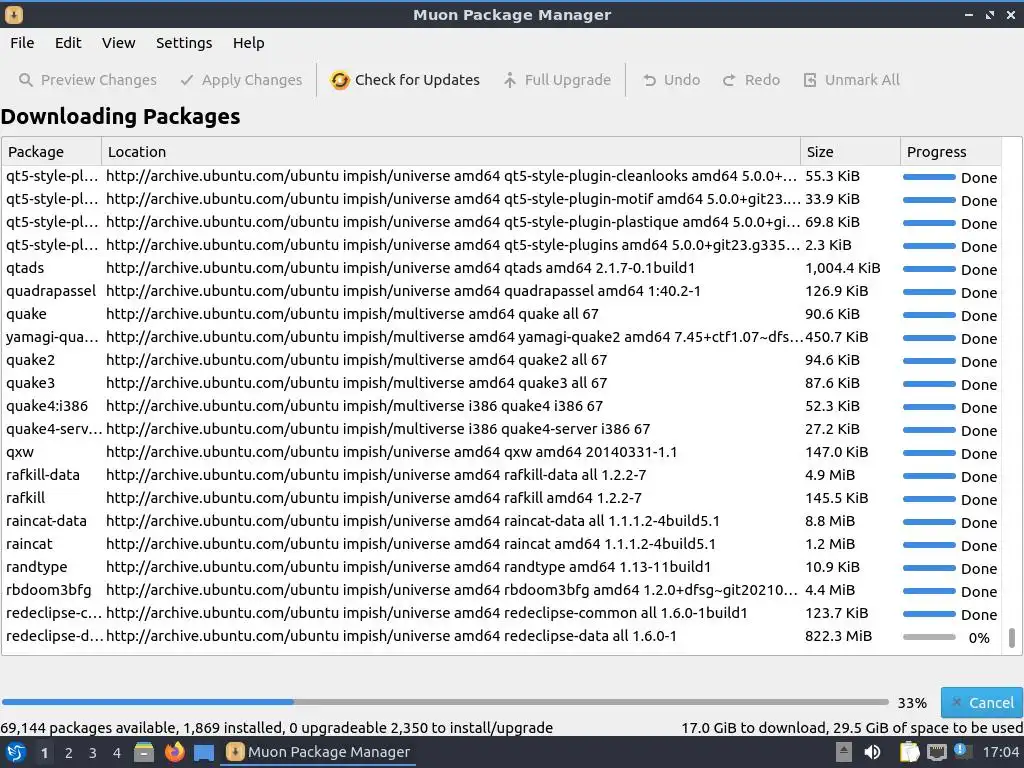Click the Apply Changes checkmark icon
1024x768 pixels.
coord(187,80)
